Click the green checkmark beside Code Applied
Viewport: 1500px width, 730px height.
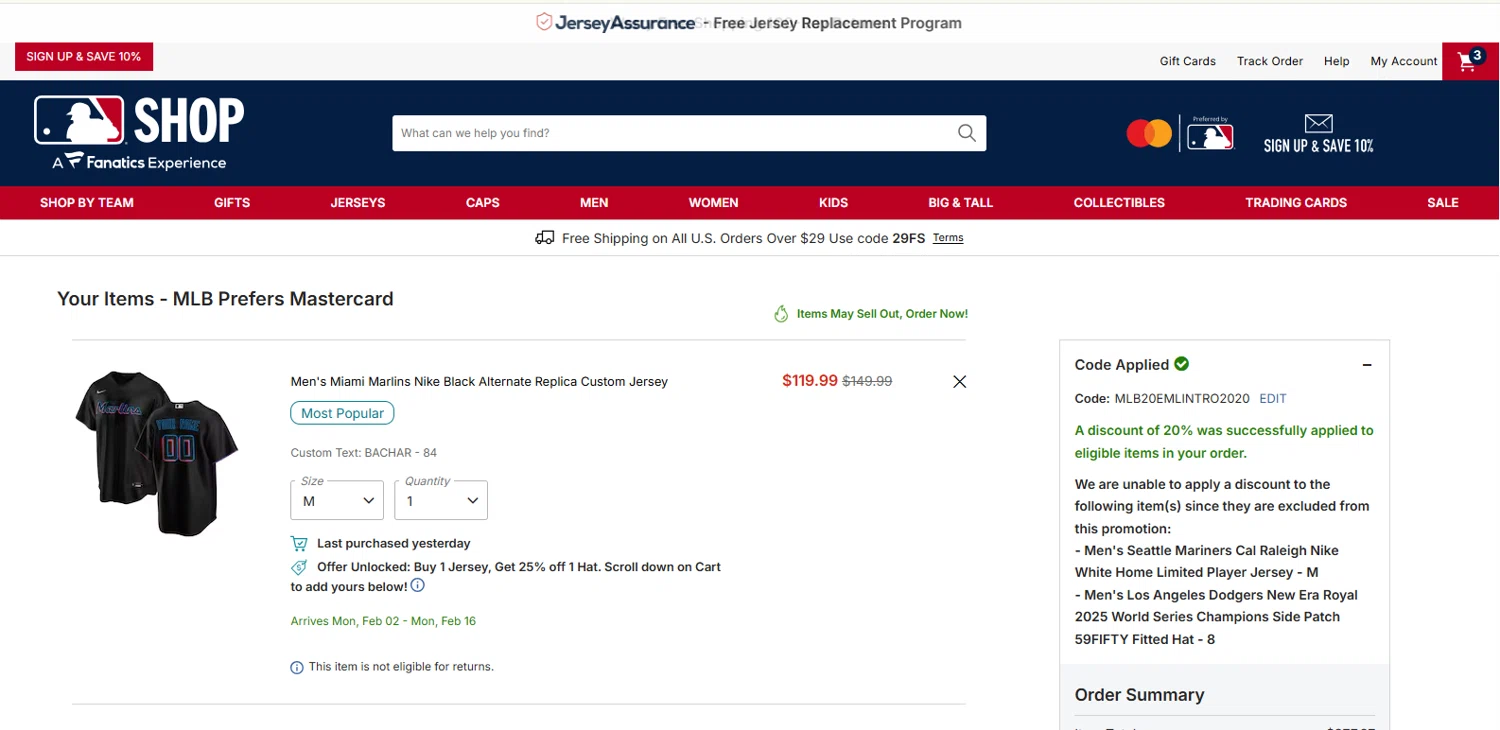pyautogui.click(x=1182, y=364)
